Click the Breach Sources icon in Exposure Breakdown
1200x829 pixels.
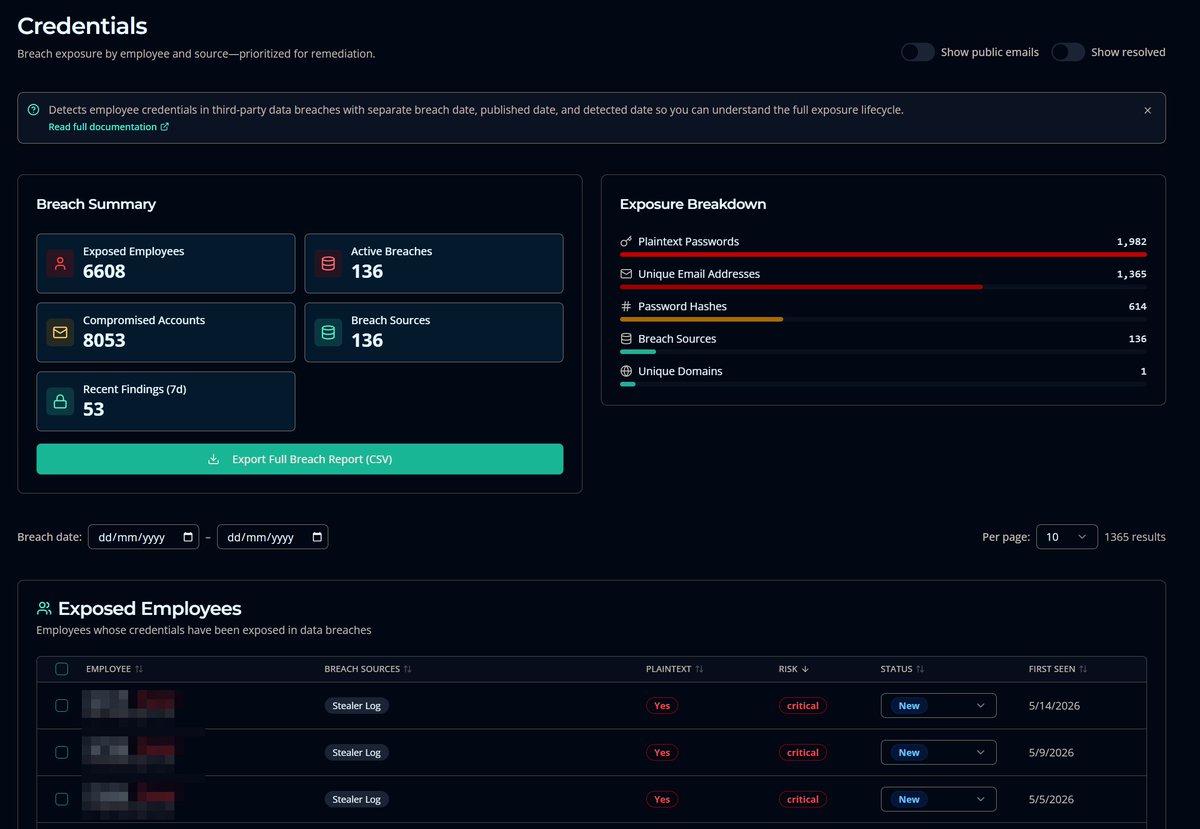click(x=626, y=339)
